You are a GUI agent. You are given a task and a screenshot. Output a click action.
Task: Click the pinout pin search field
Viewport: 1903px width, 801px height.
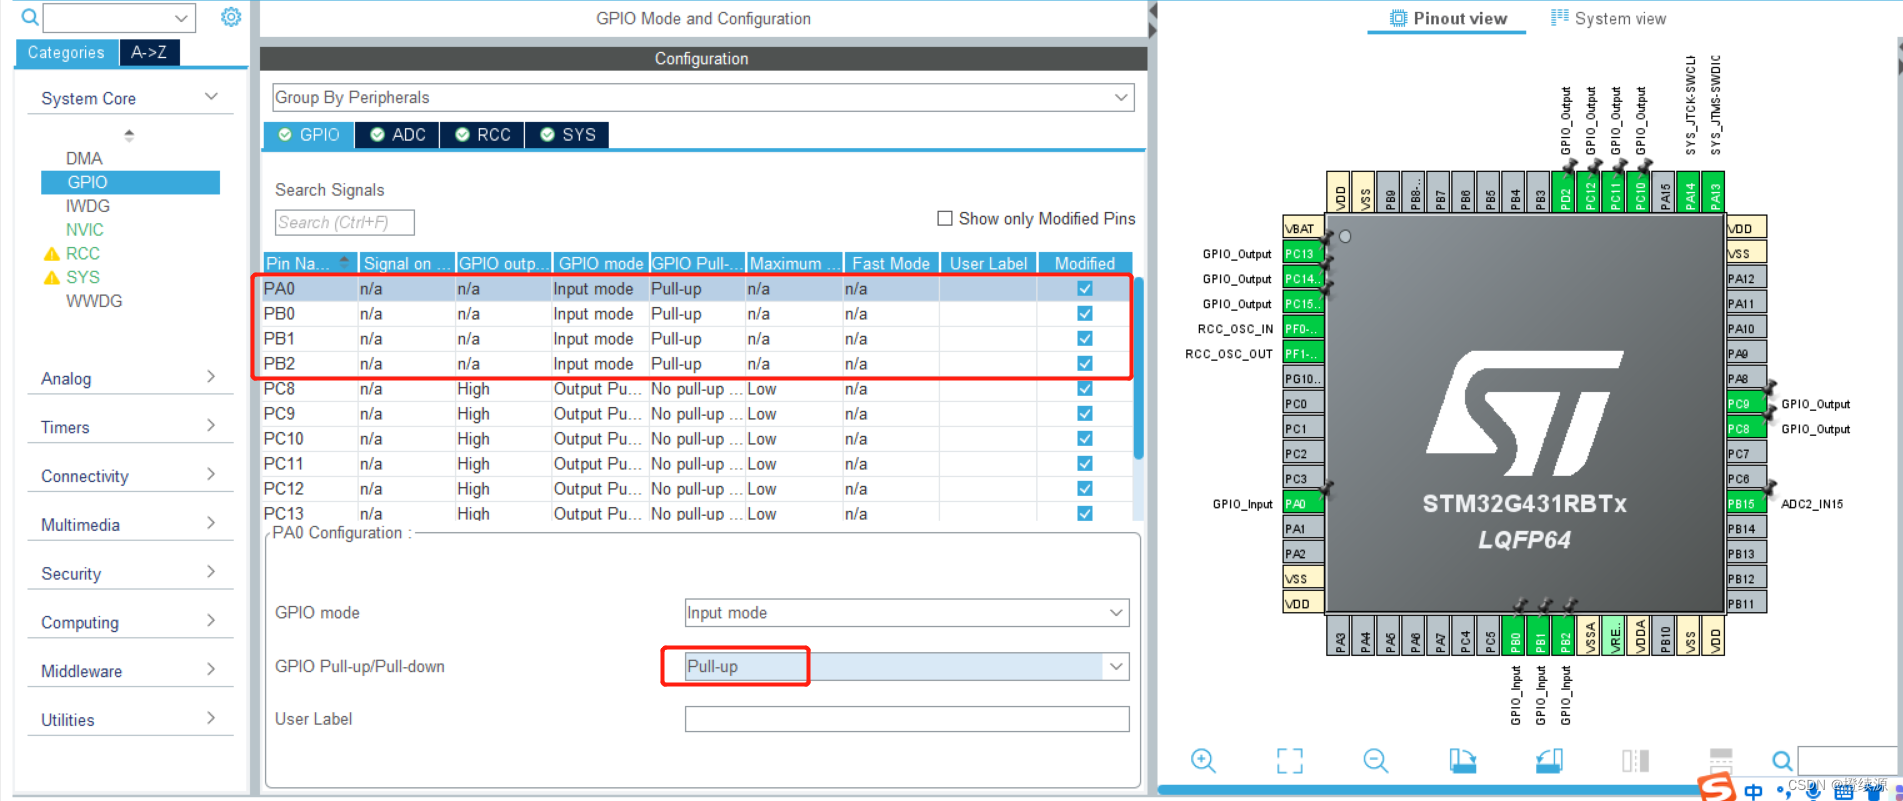[1847, 760]
